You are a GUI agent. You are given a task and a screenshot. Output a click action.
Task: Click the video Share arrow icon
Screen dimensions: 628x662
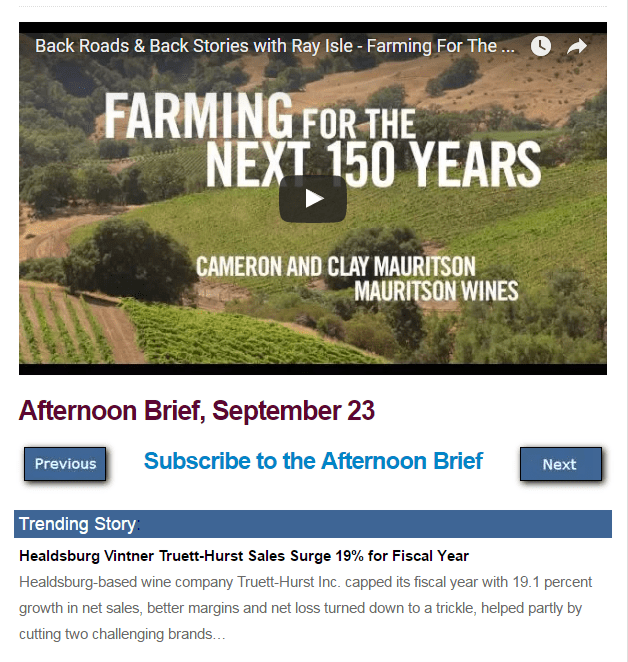(577, 46)
